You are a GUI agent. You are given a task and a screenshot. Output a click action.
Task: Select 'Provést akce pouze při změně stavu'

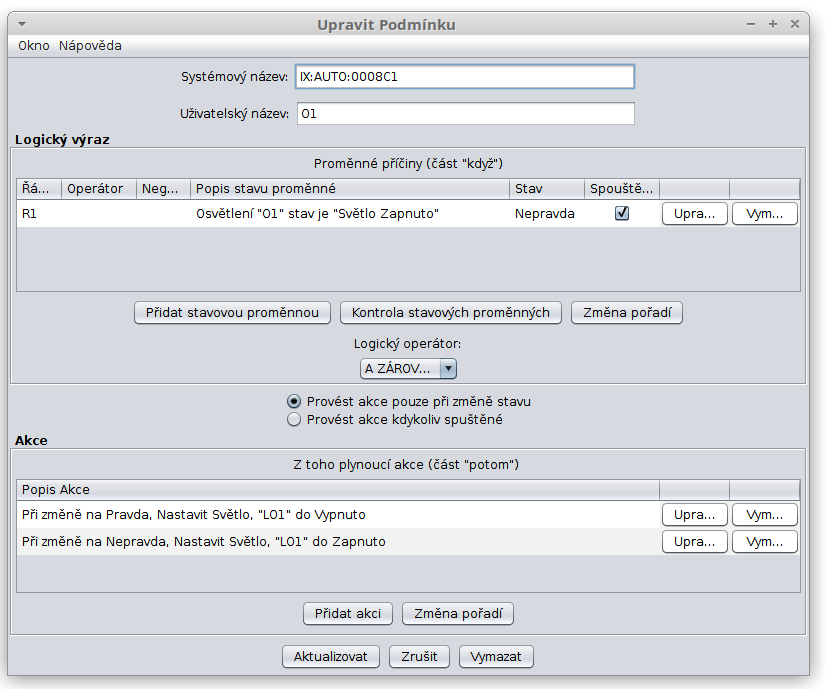tap(294, 401)
